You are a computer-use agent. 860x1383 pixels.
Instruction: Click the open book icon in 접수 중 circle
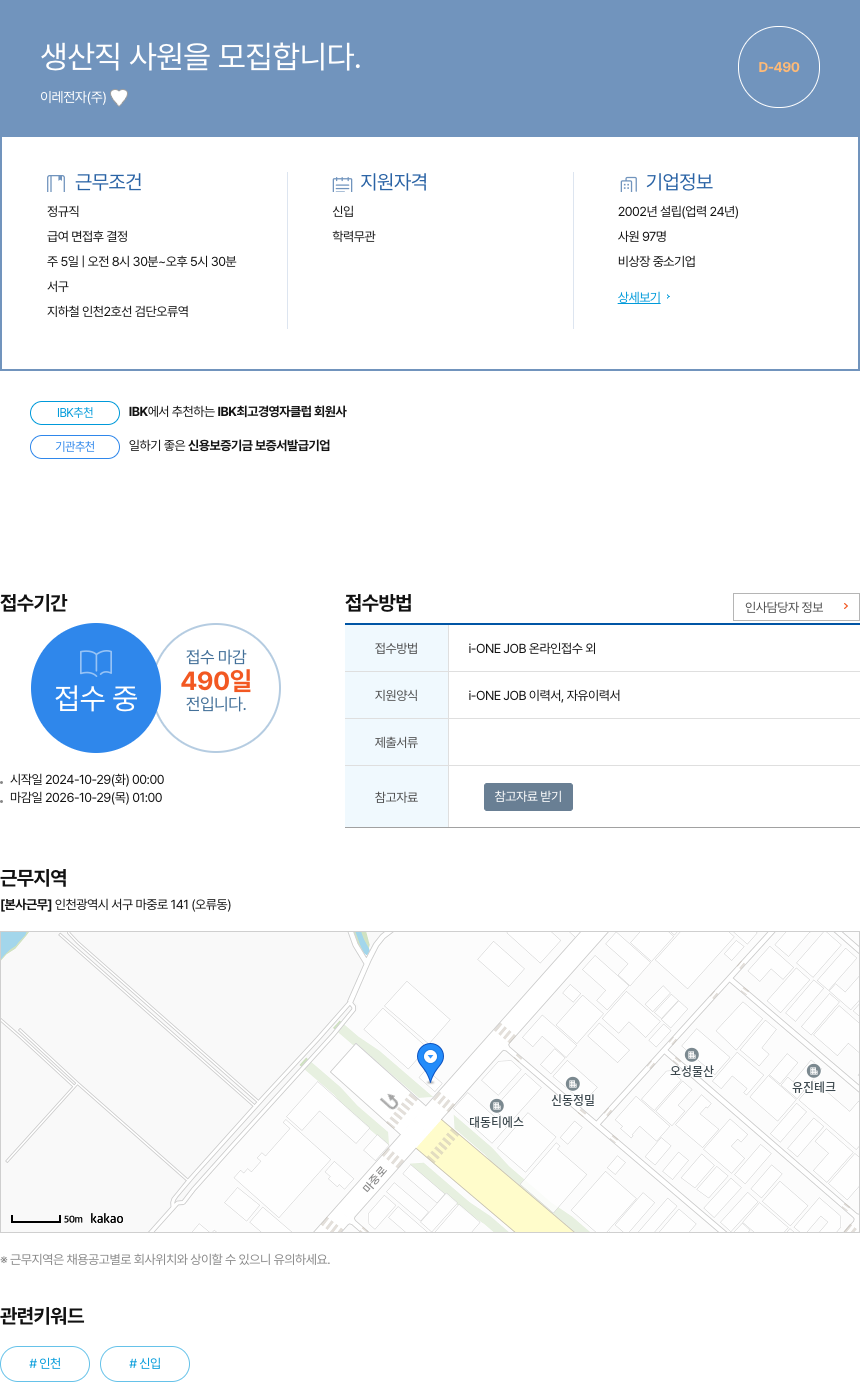tap(96, 662)
